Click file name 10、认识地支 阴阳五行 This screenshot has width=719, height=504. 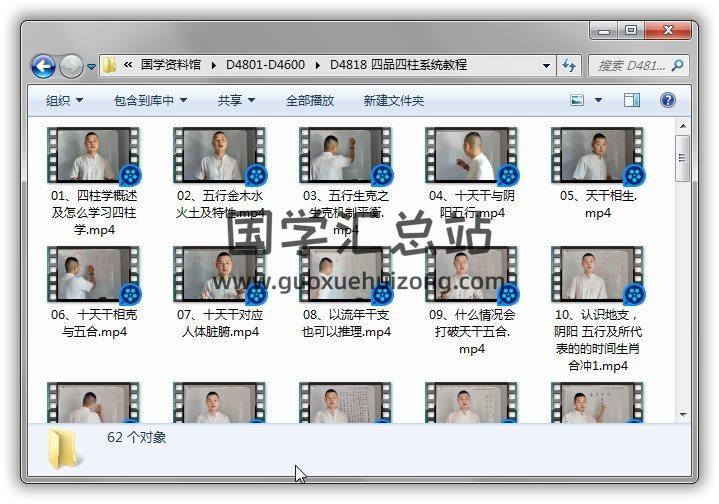(598, 340)
